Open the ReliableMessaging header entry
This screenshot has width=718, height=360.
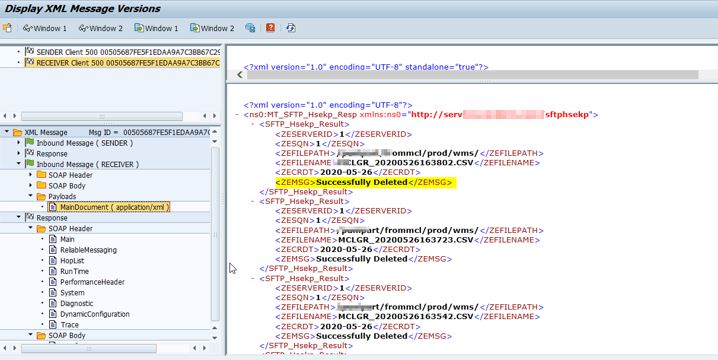(88, 250)
